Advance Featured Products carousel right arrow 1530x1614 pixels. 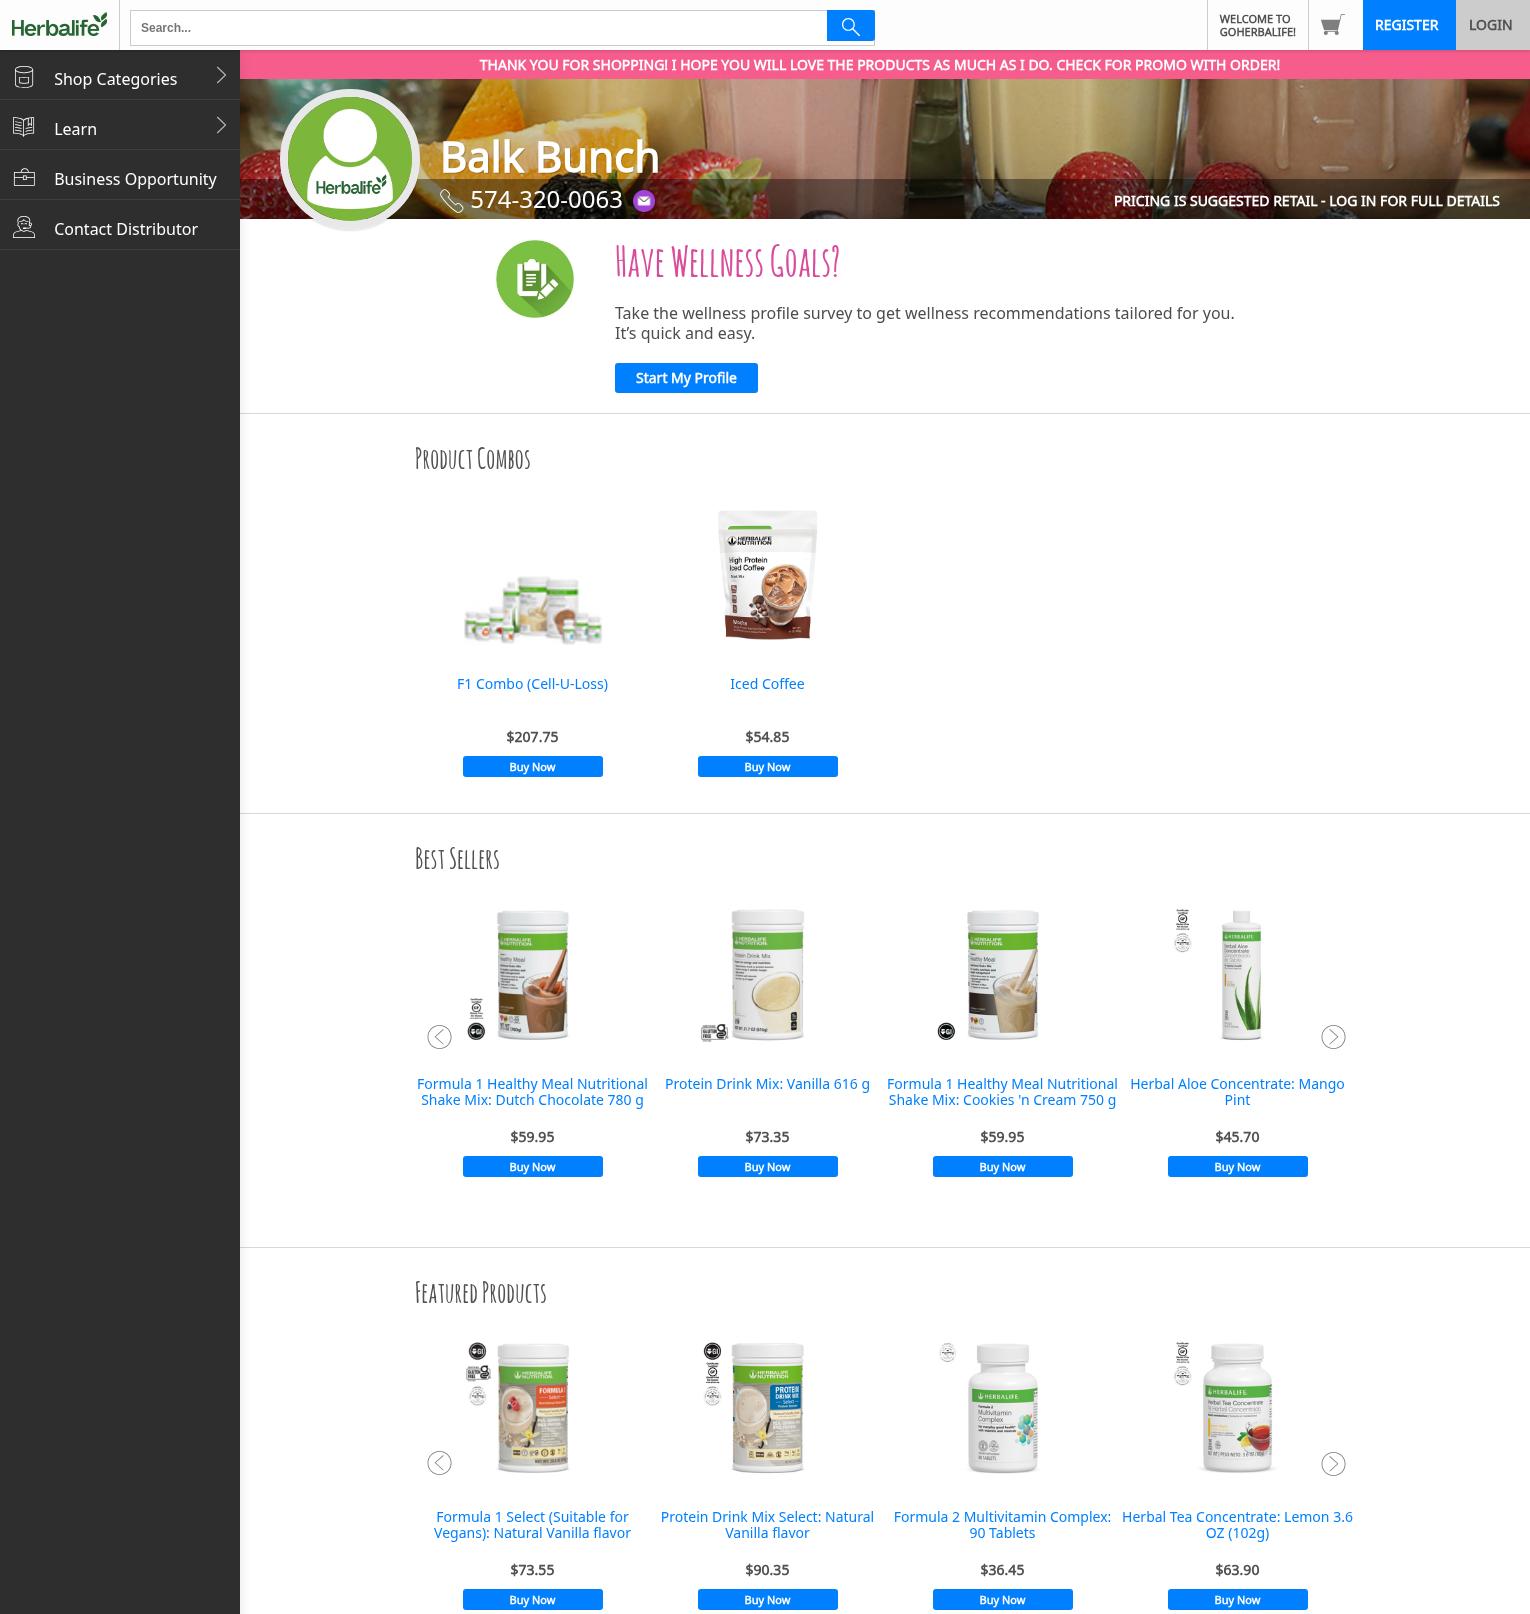1333,1464
